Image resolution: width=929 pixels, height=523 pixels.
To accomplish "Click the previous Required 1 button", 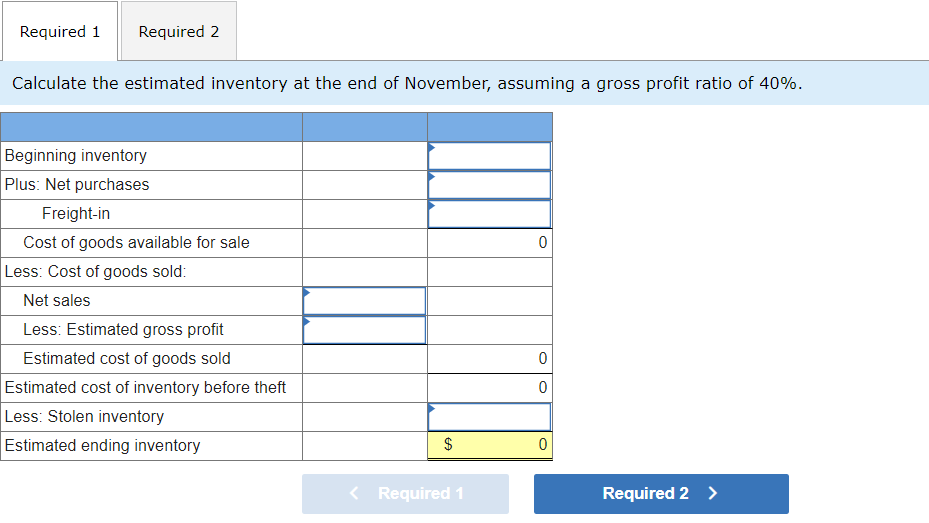I will click(405, 494).
